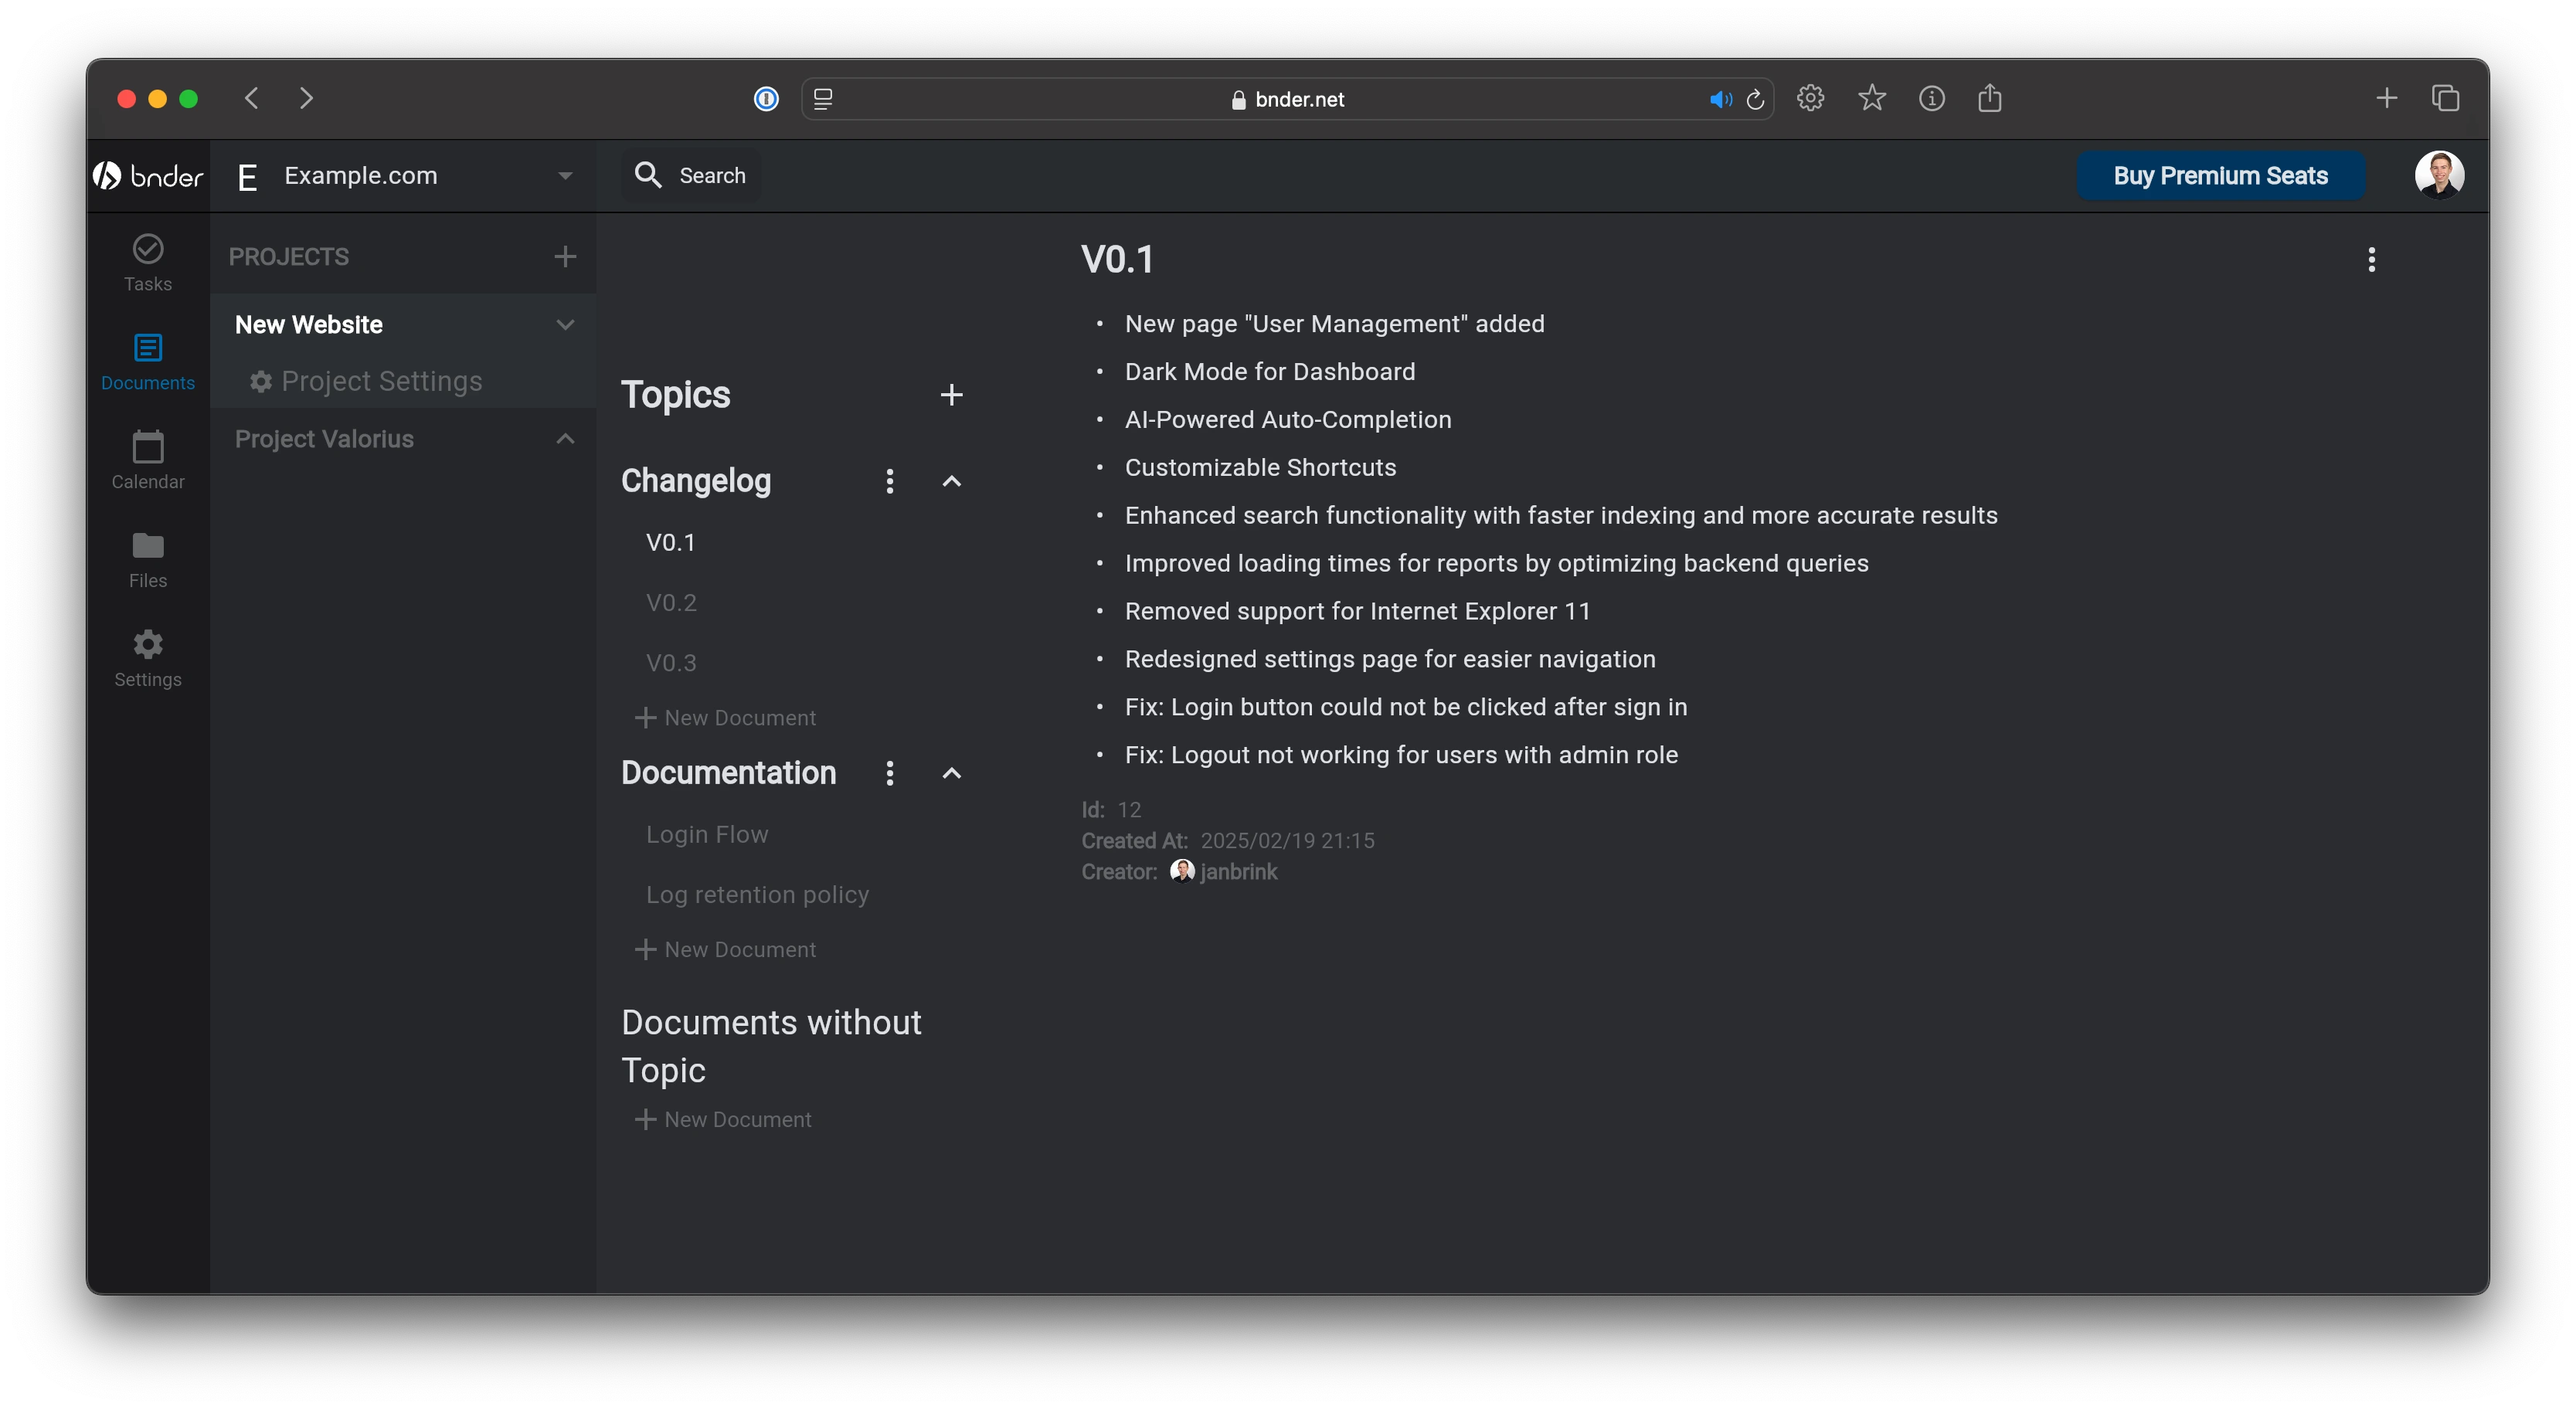Viewport: 2576px width, 1409px height.
Task: Open the Calendar from the sidebar
Action: coord(147,460)
